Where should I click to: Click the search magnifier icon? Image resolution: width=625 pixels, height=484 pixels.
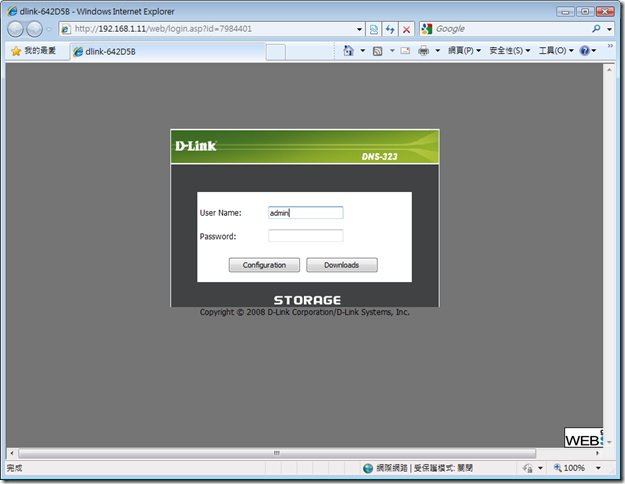[596, 29]
